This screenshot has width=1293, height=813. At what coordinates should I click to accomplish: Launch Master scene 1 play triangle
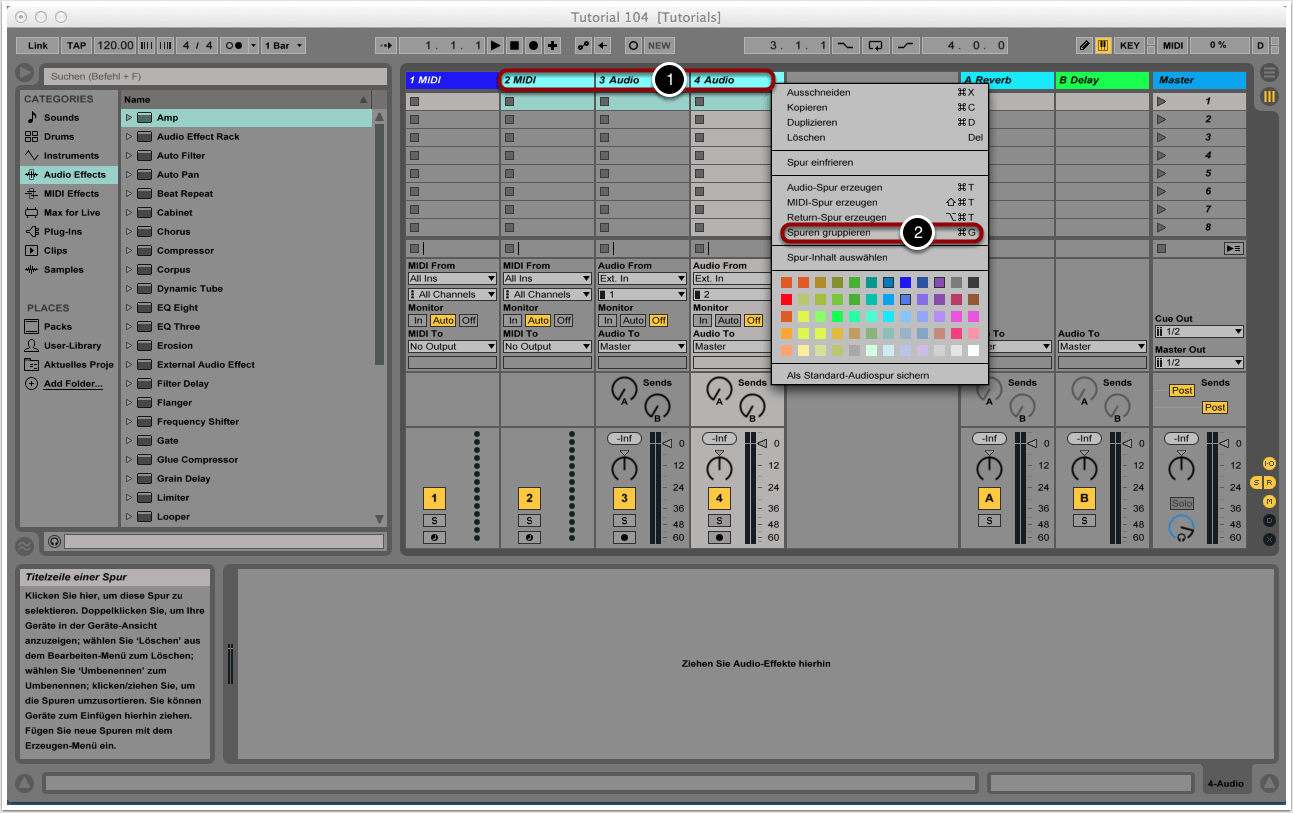click(x=1161, y=101)
